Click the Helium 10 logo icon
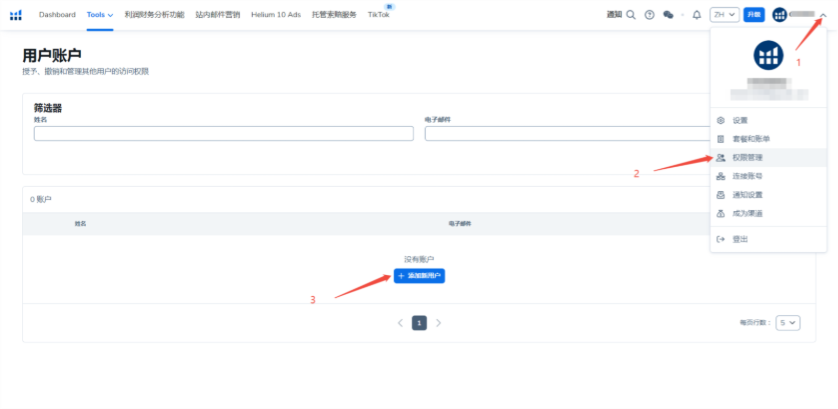Screen dimensions: 838x409 click(15, 15)
